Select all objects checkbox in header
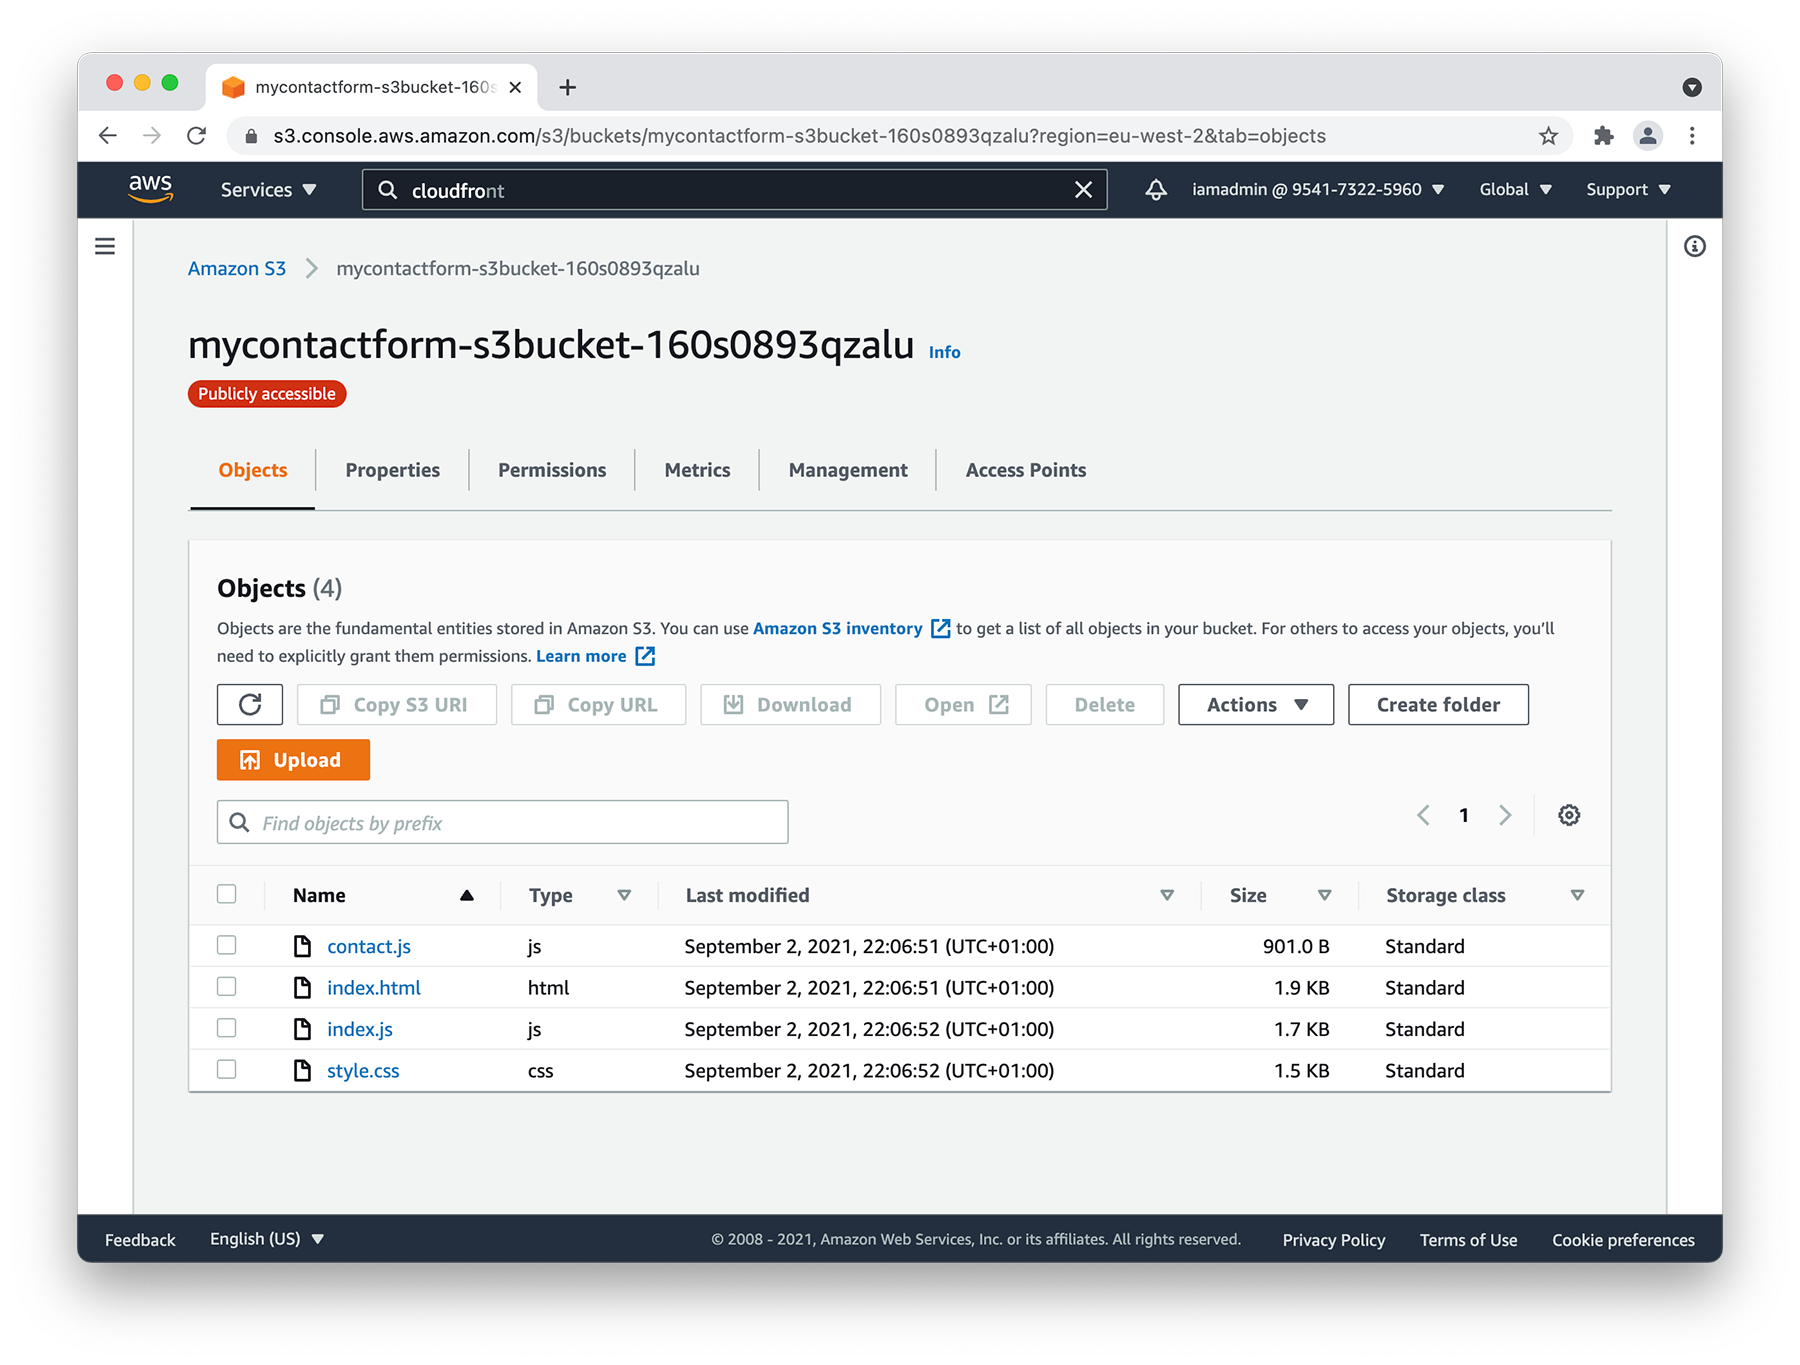The width and height of the screenshot is (1800, 1365). pyautogui.click(x=227, y=894)
